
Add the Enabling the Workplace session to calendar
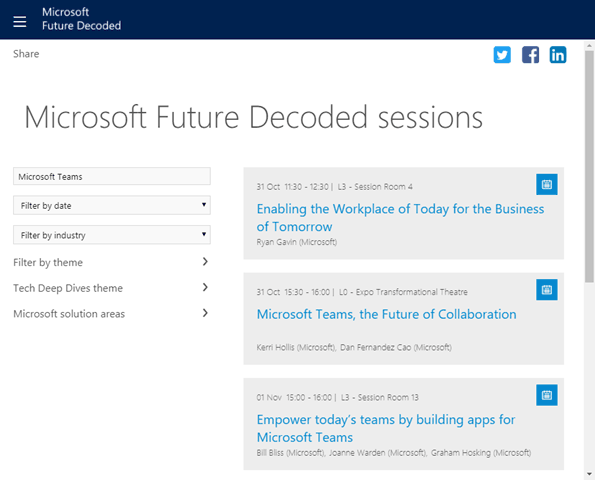click(x=547, y=184)
